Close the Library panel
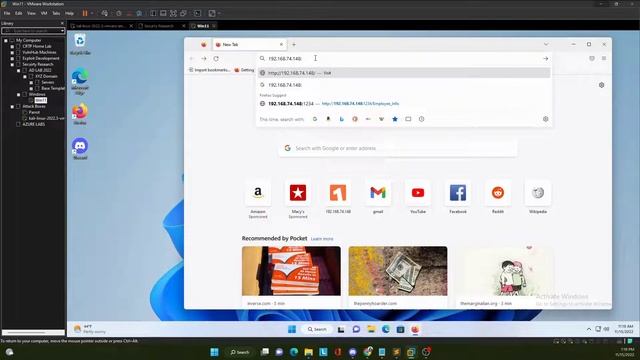Image resolution: width=640 pixels, height=360 pixels. pos(62,23)
